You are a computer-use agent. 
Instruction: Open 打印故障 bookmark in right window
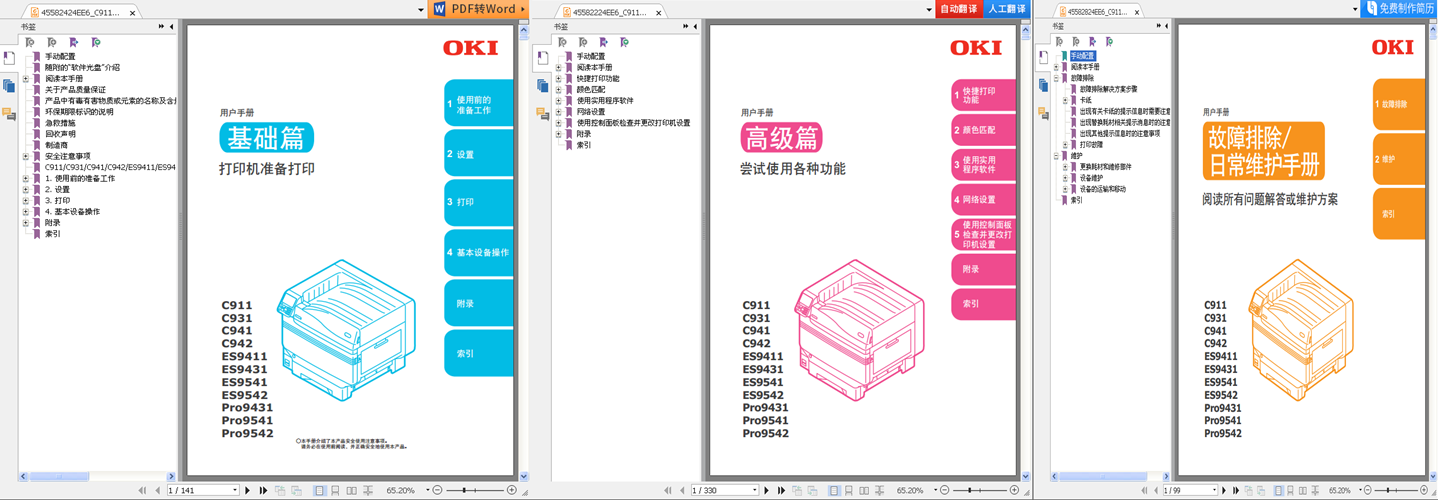tap(1091, 145)
